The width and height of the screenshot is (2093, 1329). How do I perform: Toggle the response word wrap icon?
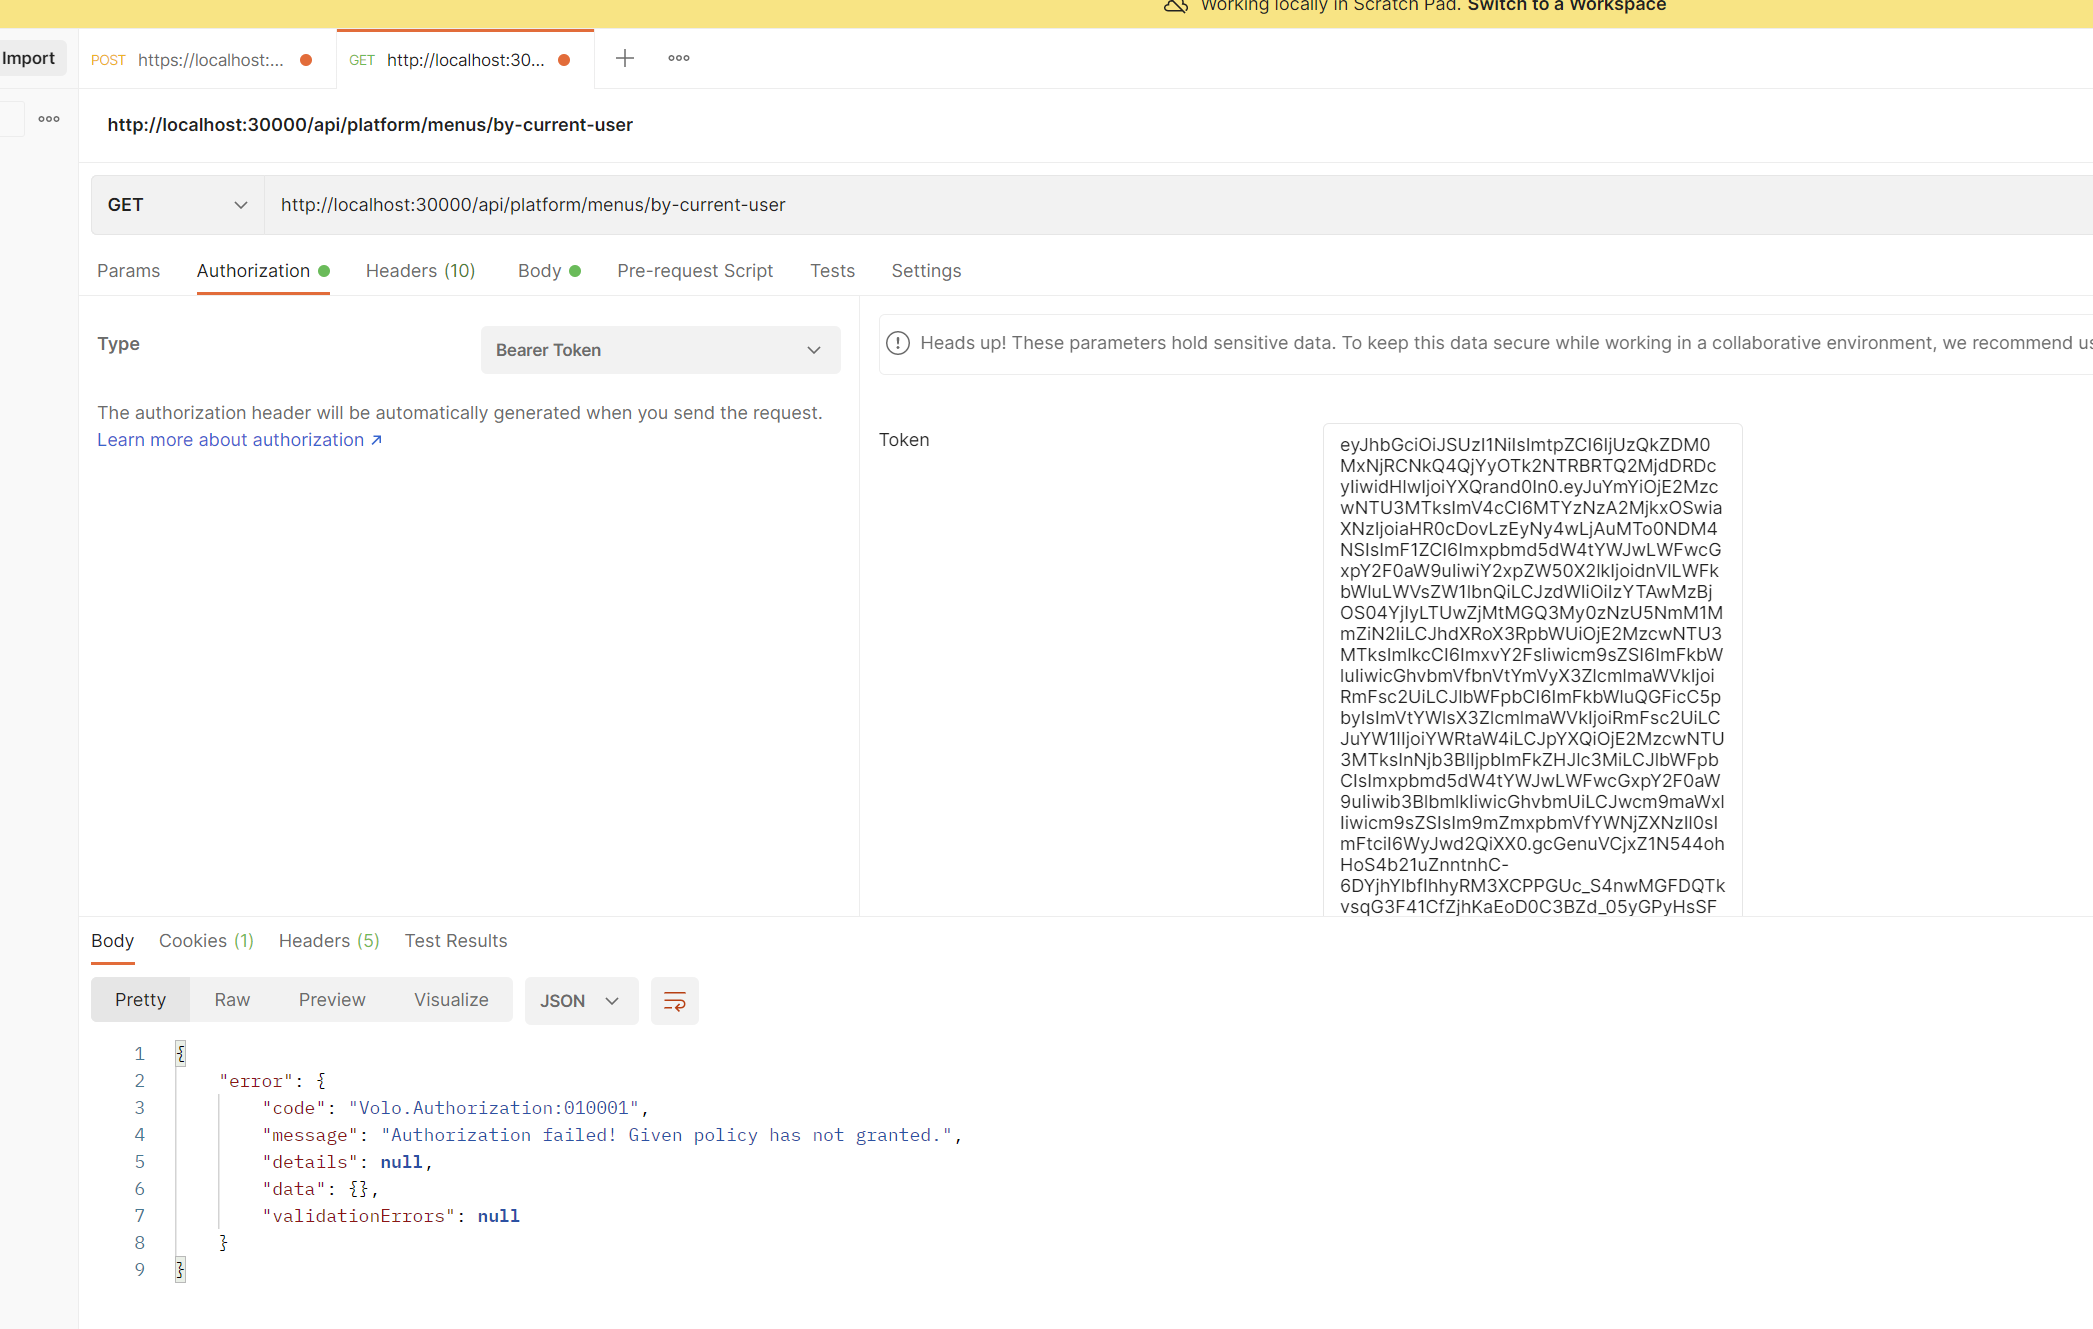[x=674, y=1001]
